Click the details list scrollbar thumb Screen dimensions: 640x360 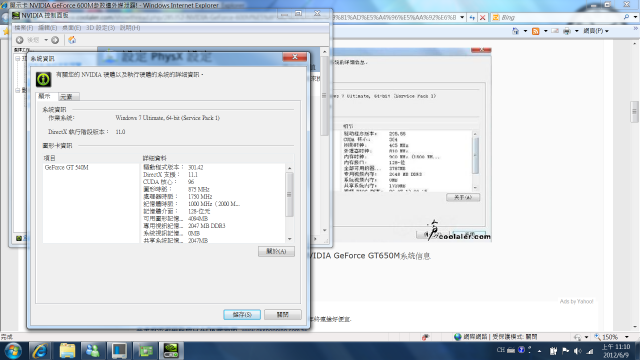pyautogui.click(x=289, y=194)
